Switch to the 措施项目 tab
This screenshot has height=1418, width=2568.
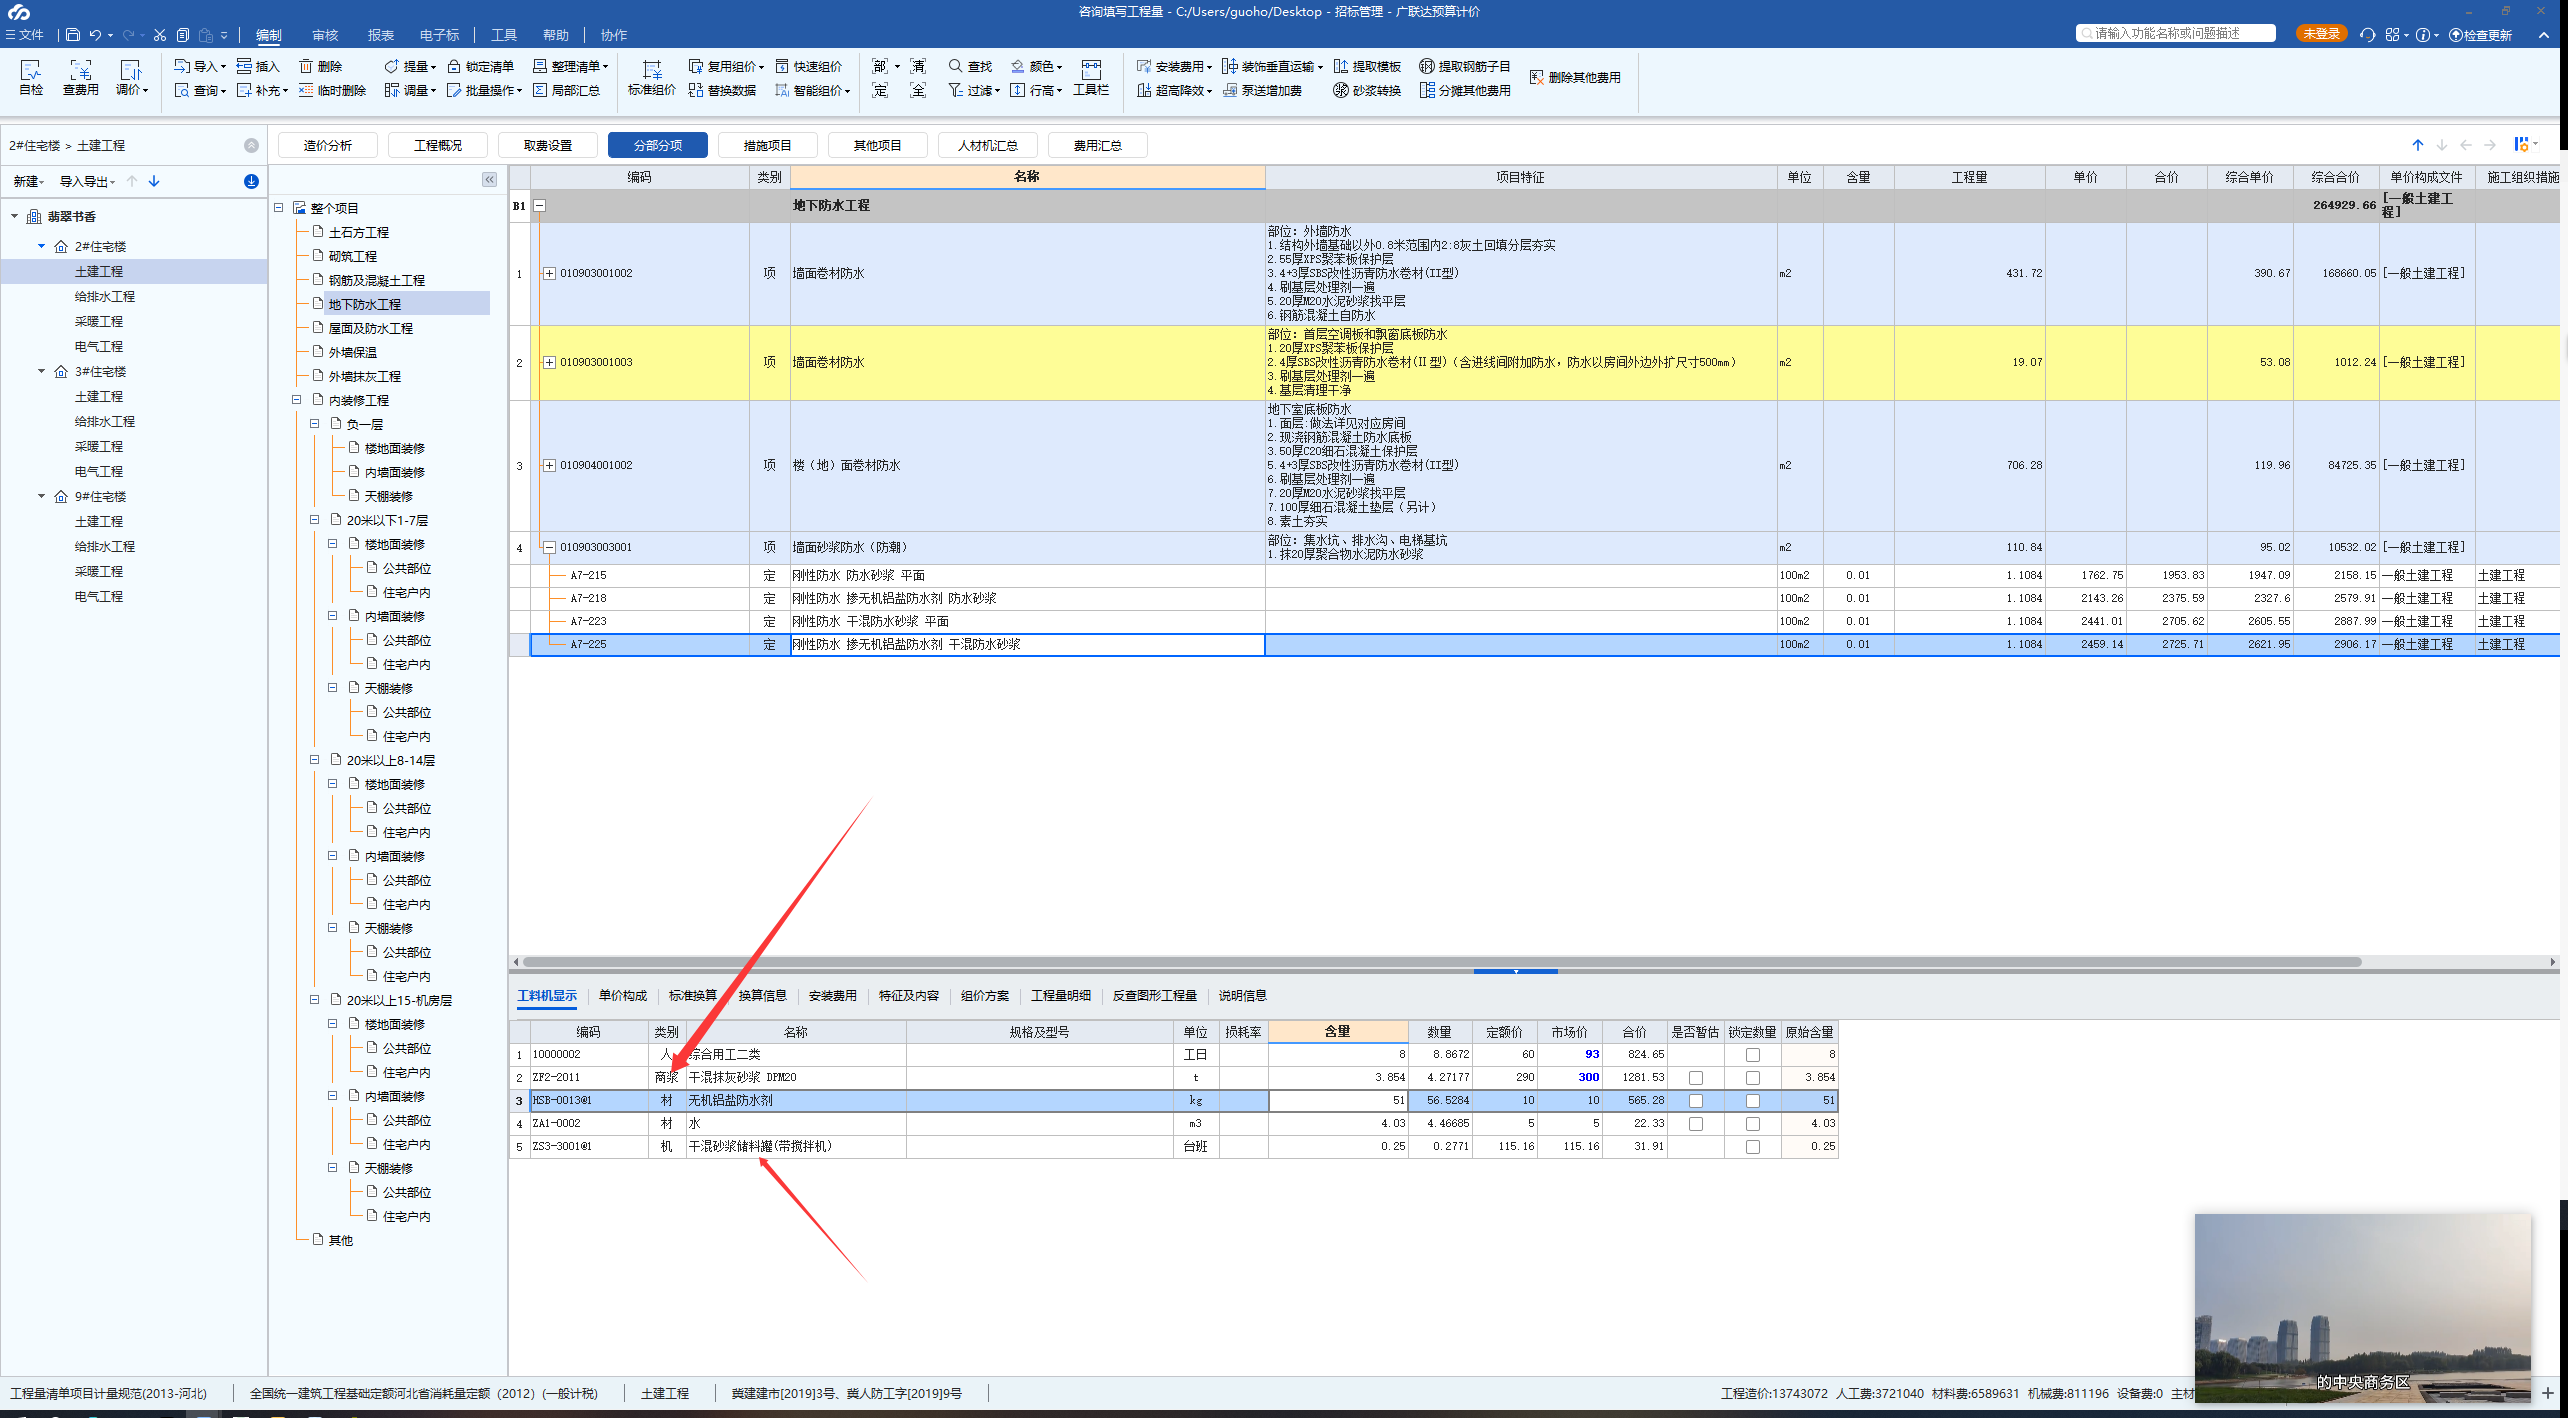(x=767, y=146)
